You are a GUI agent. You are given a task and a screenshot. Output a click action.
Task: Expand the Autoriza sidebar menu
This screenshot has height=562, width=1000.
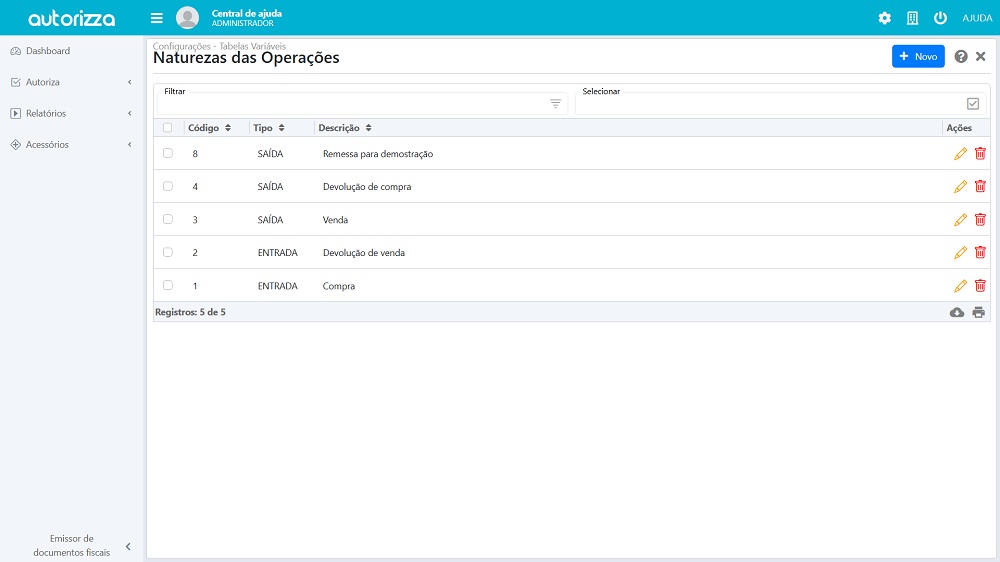pos(70,82)
